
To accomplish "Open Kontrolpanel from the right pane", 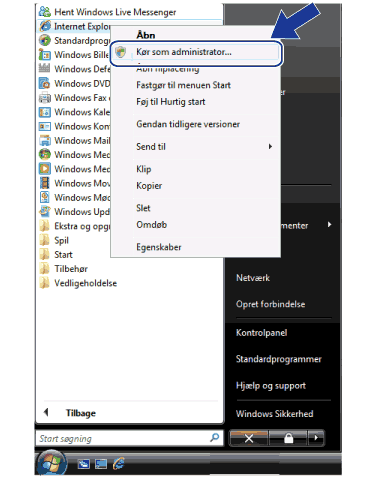I will (x=261, y=333).
